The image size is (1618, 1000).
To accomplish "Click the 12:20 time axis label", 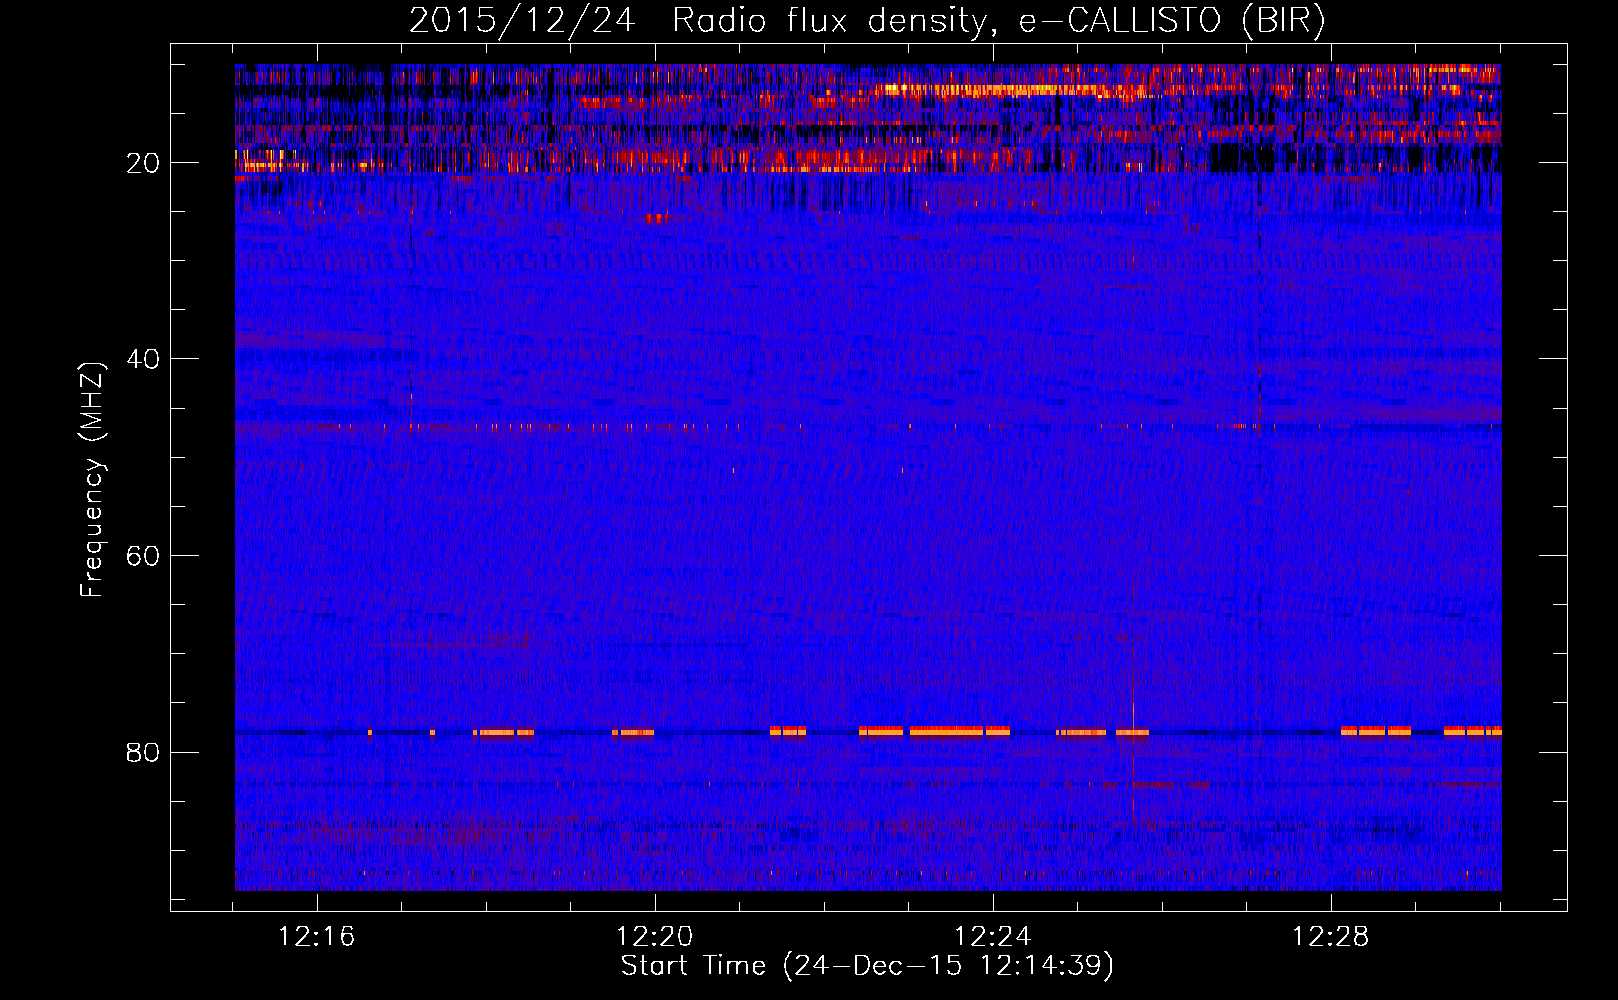I will pyautogui.click(x=655, y=937).
